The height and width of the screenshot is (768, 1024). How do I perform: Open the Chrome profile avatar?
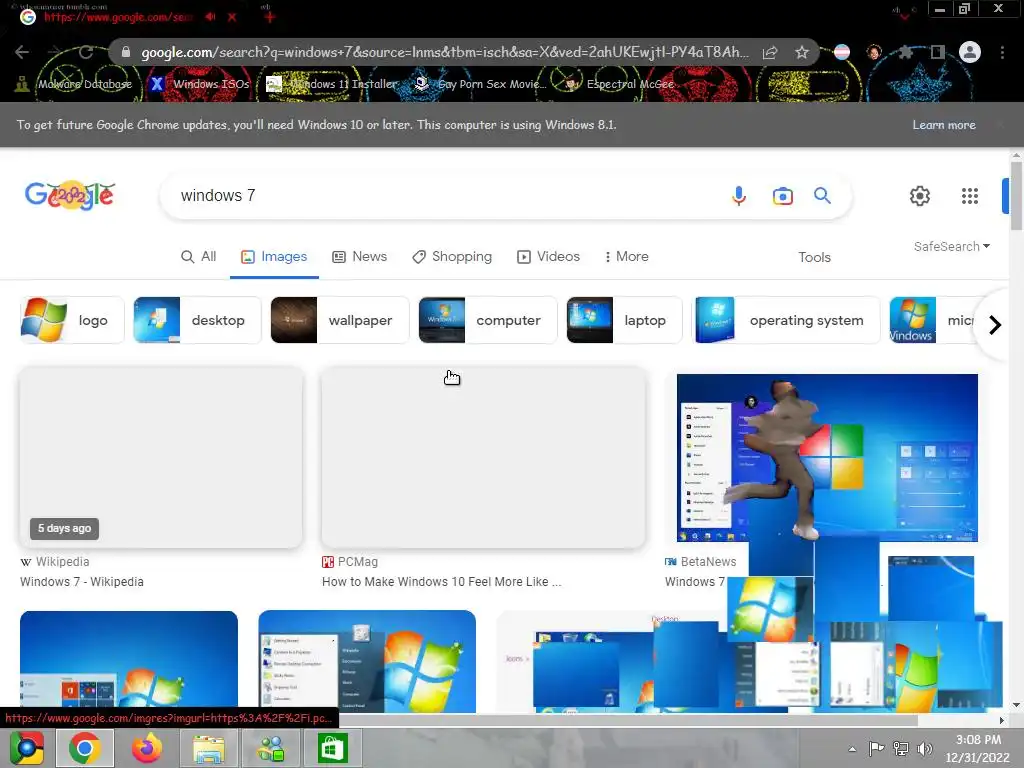point(970,52)
